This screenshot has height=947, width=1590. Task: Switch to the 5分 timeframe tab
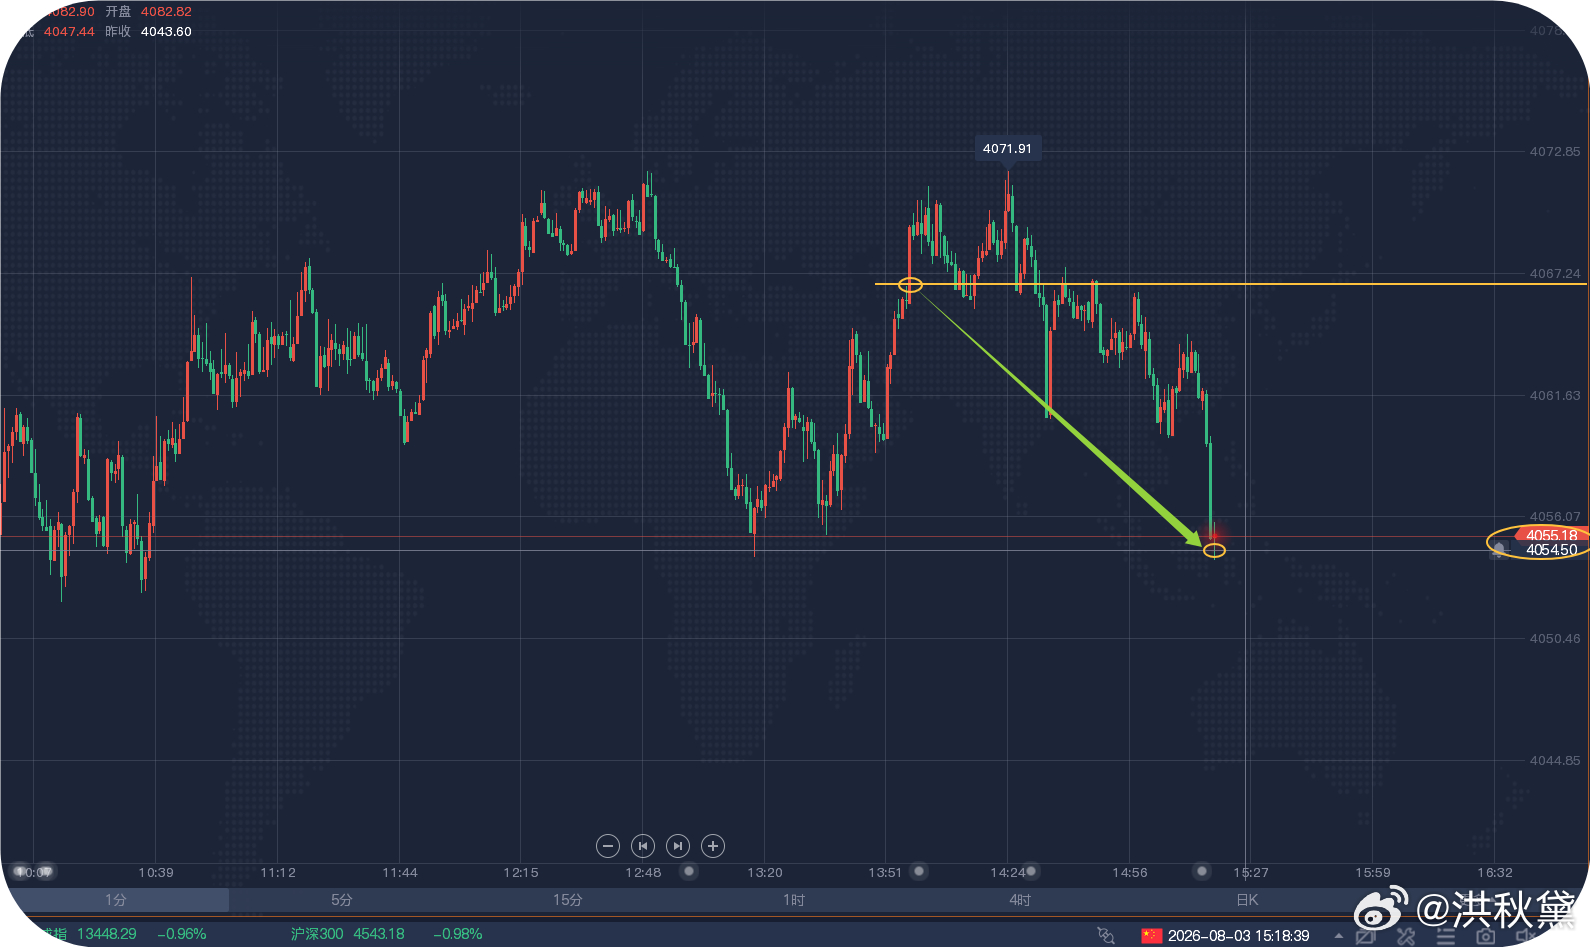[x=342, y=900]
